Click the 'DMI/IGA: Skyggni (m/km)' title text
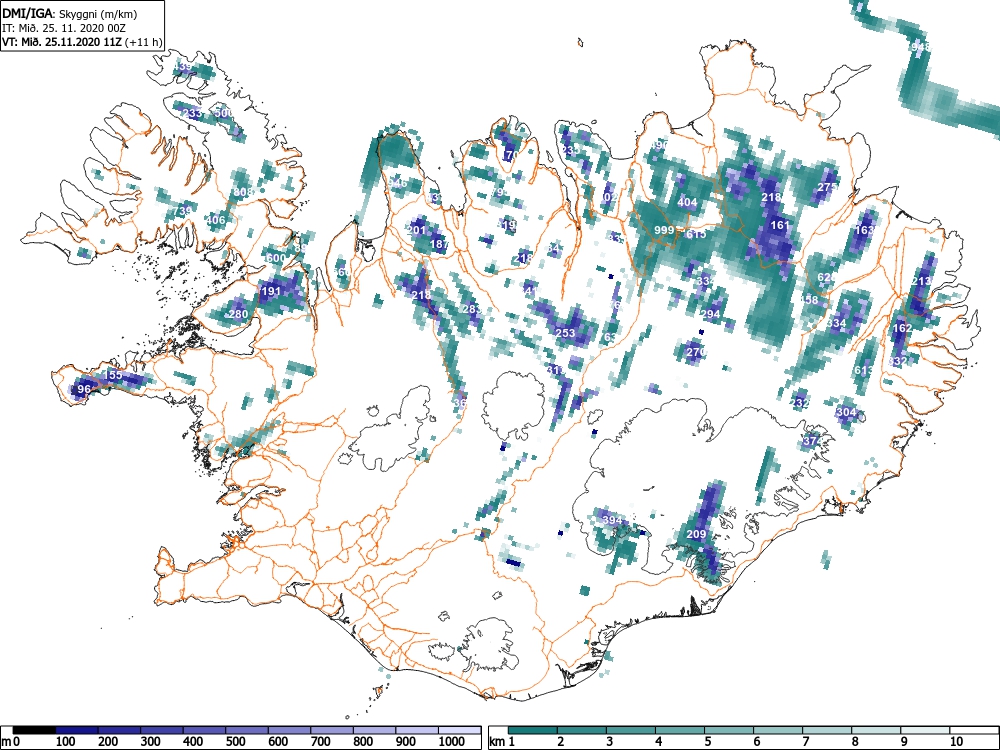Screen dimensions: 1000x750 pyautogui.click(x=70, y=13)
